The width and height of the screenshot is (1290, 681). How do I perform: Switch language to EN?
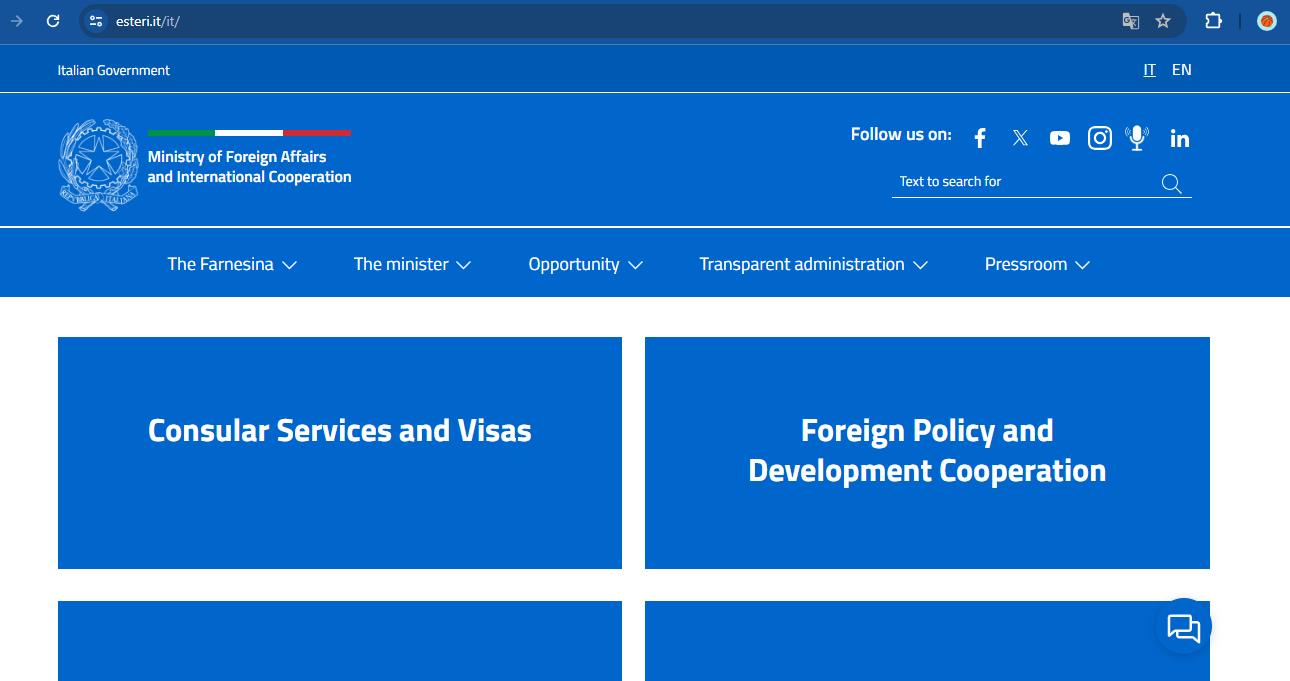pyautogui.click(x=1181, y=69)
